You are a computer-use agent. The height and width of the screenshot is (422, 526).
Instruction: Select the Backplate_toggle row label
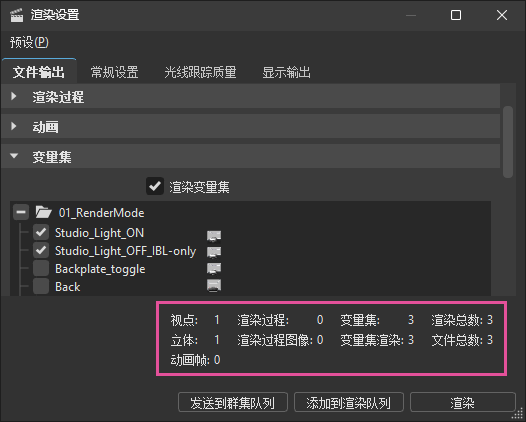point(100,269)
